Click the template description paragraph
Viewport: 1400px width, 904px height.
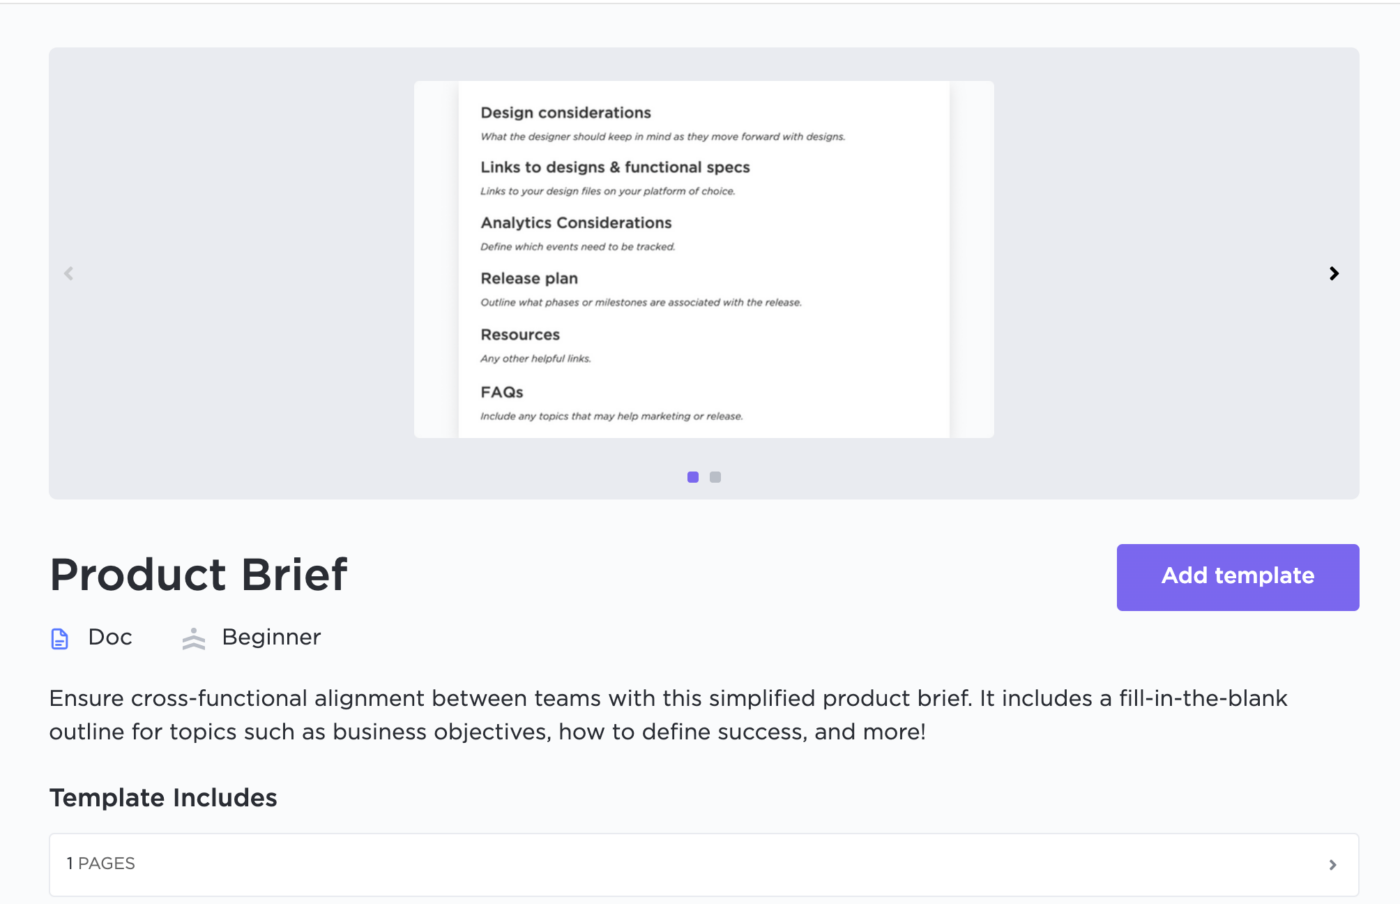(667, 714)
